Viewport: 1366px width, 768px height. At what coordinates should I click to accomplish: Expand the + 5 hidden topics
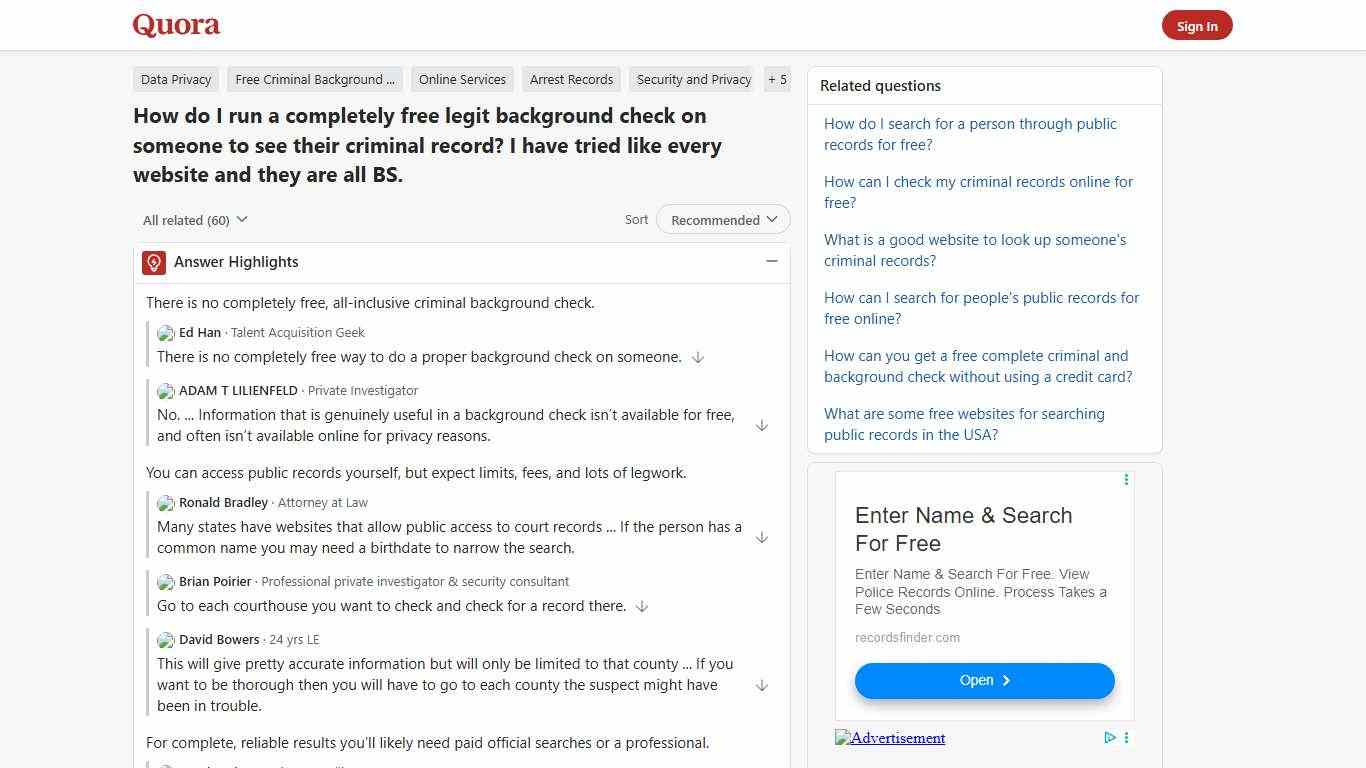[777, 79]
